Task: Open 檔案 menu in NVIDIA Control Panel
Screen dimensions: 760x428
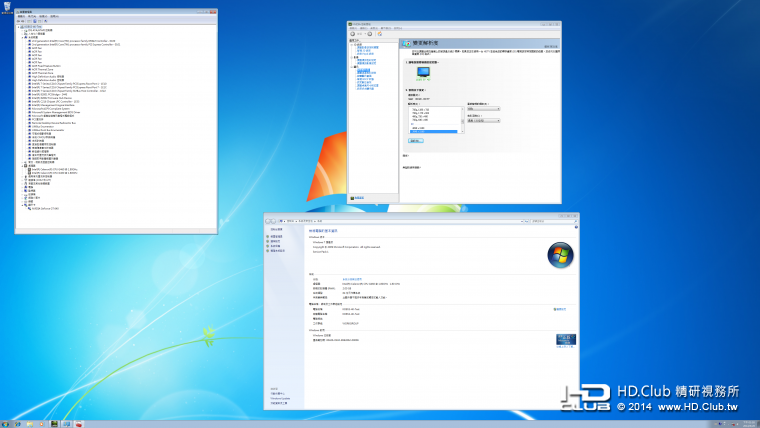Action: pyautogui.click(x=353, y=28)
